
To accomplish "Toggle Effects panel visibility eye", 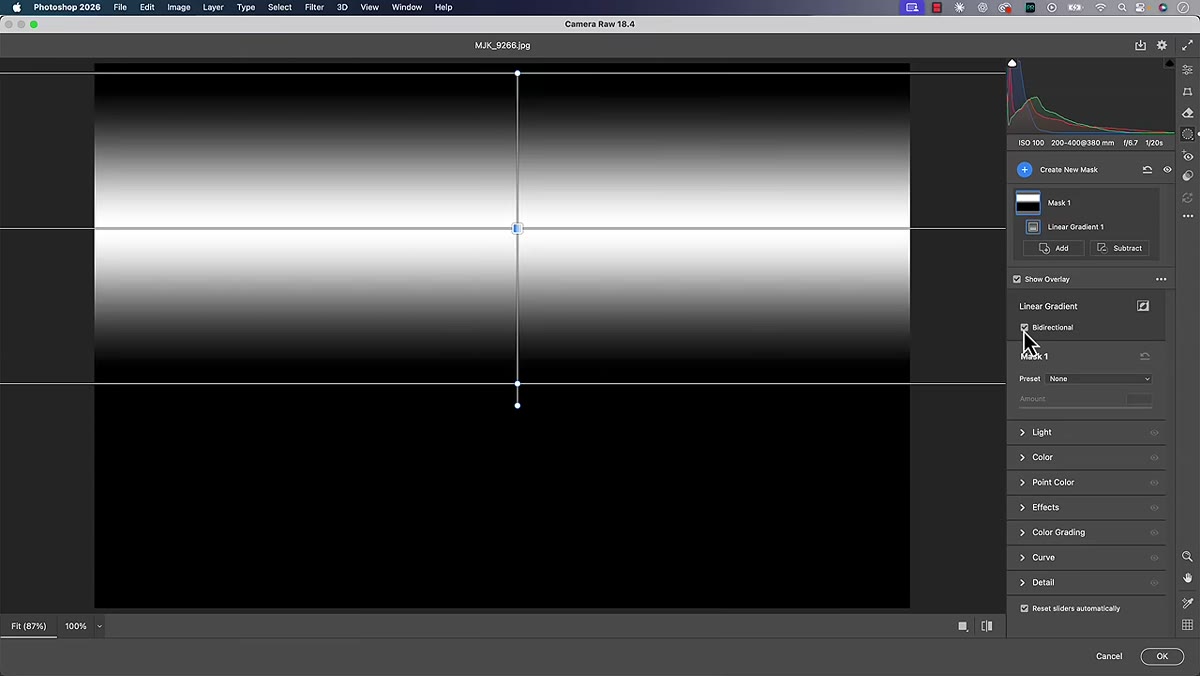I will click(1154, 508).
